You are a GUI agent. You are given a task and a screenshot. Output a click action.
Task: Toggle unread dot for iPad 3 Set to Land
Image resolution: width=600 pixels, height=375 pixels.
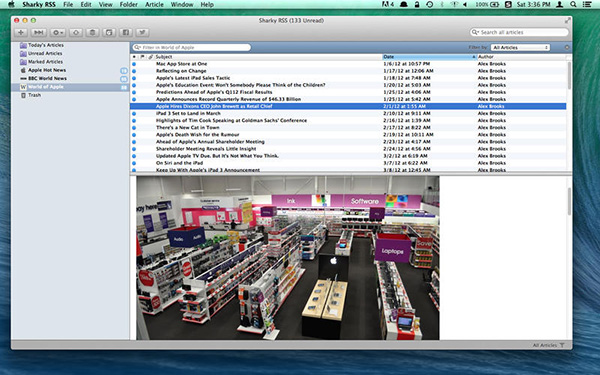(x=134, y=114)
